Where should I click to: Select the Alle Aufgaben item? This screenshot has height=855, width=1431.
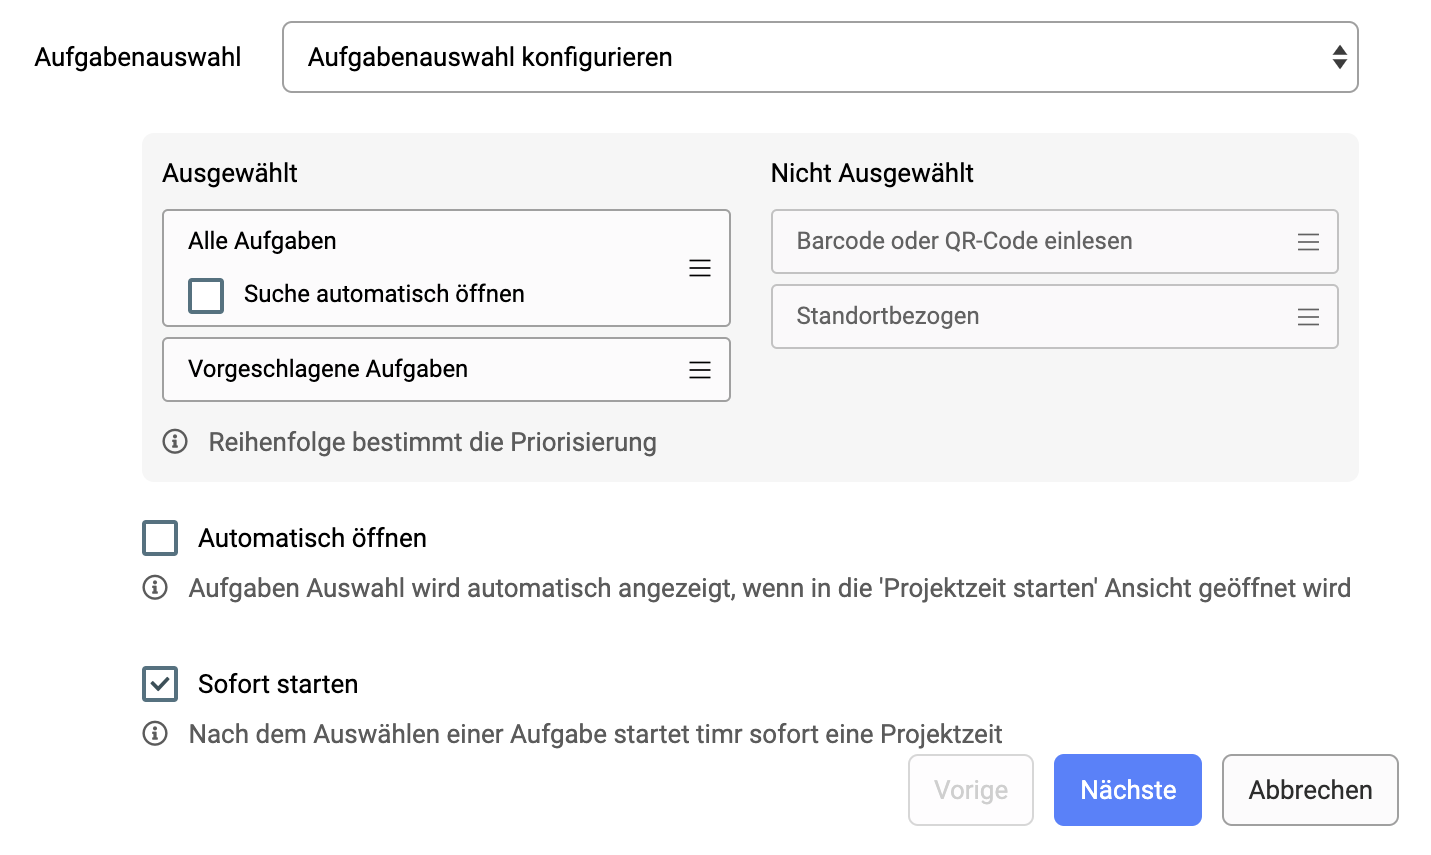446,268
